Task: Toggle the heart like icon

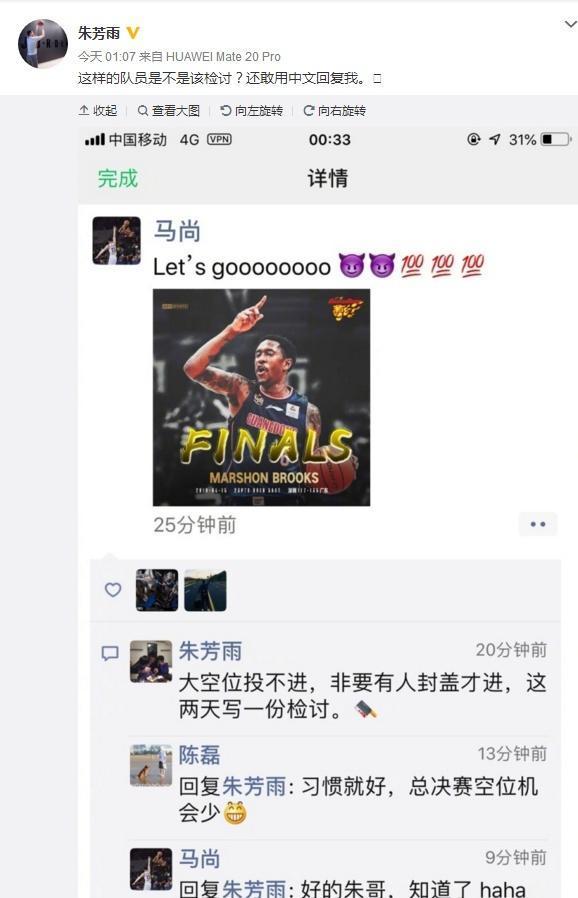Action: pos(113,590)
